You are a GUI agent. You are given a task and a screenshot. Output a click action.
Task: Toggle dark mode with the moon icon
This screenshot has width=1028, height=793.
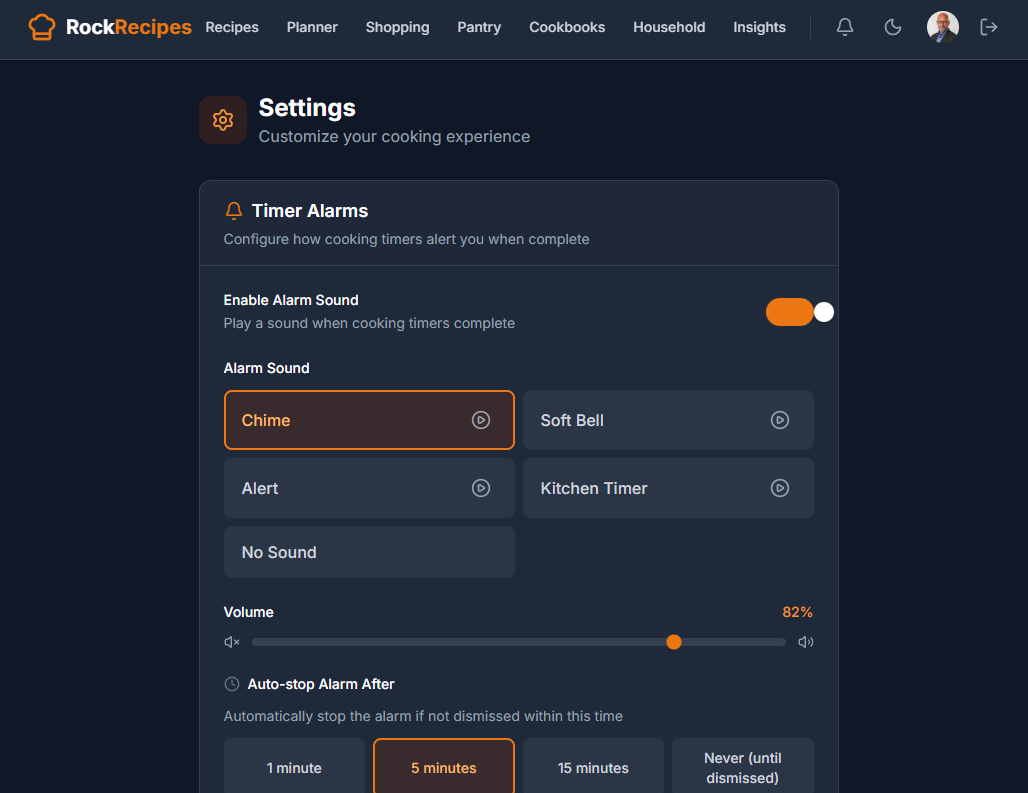point(892,27)
